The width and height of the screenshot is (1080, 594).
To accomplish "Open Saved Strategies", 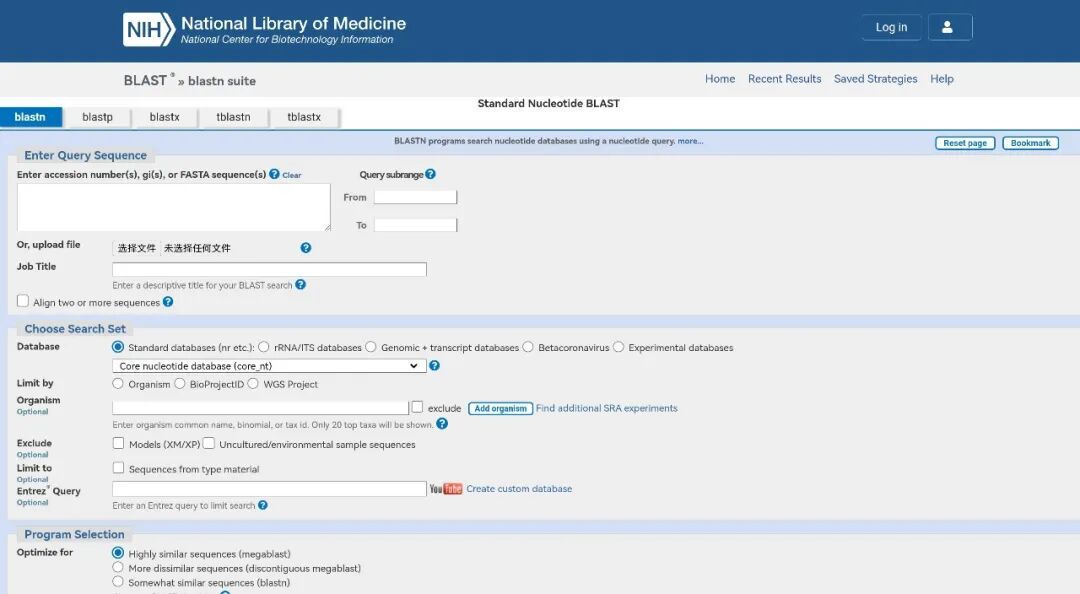I will 875,79.
